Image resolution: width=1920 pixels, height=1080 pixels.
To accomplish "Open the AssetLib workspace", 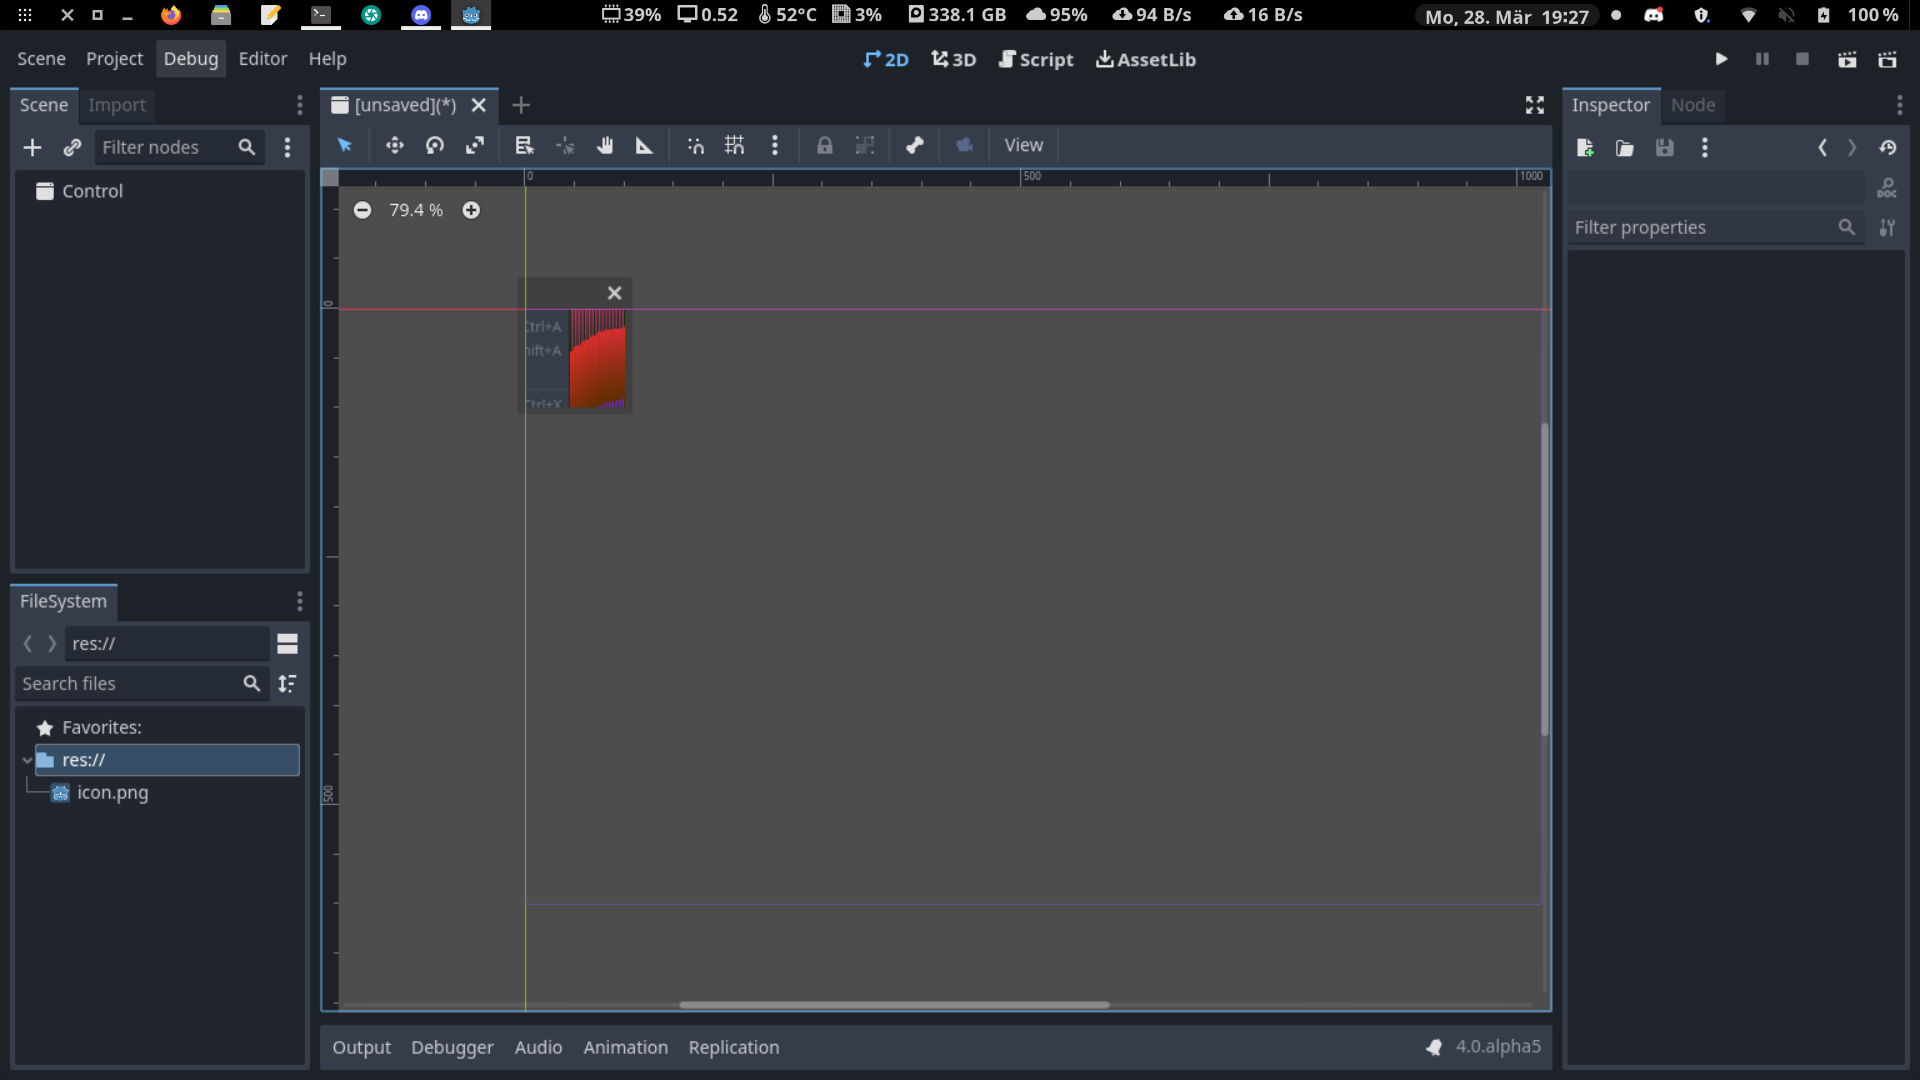I will click(x=1145, y=59).
